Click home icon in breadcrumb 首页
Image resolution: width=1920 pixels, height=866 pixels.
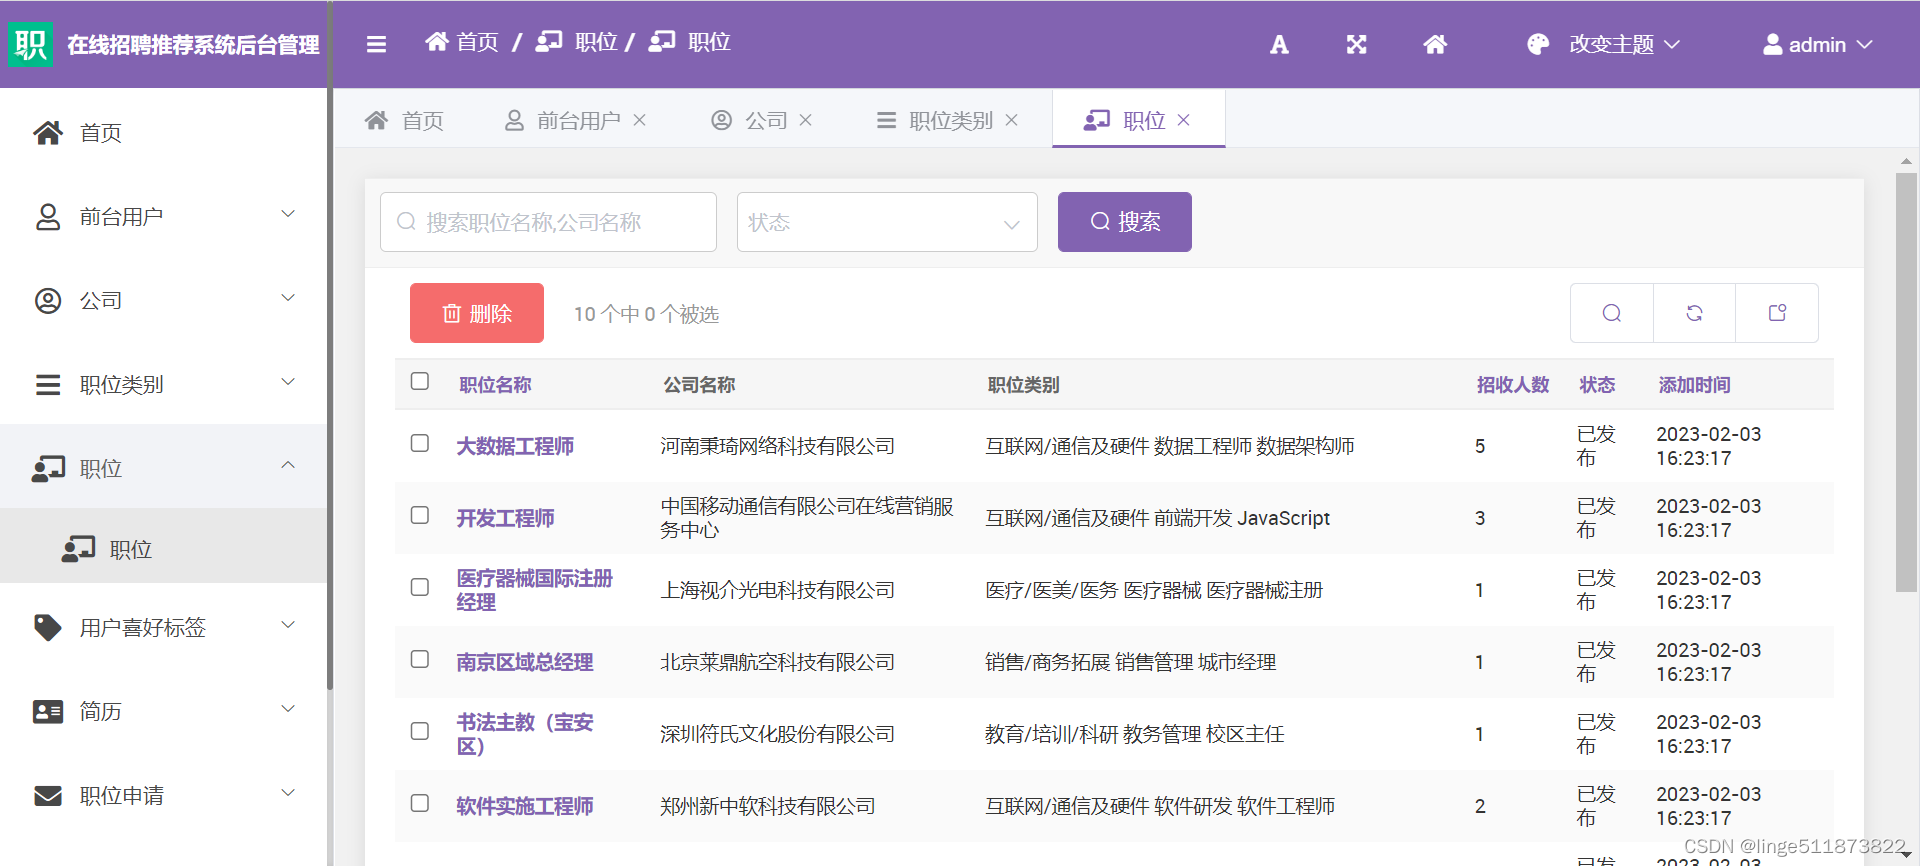[x=437, y=42]
